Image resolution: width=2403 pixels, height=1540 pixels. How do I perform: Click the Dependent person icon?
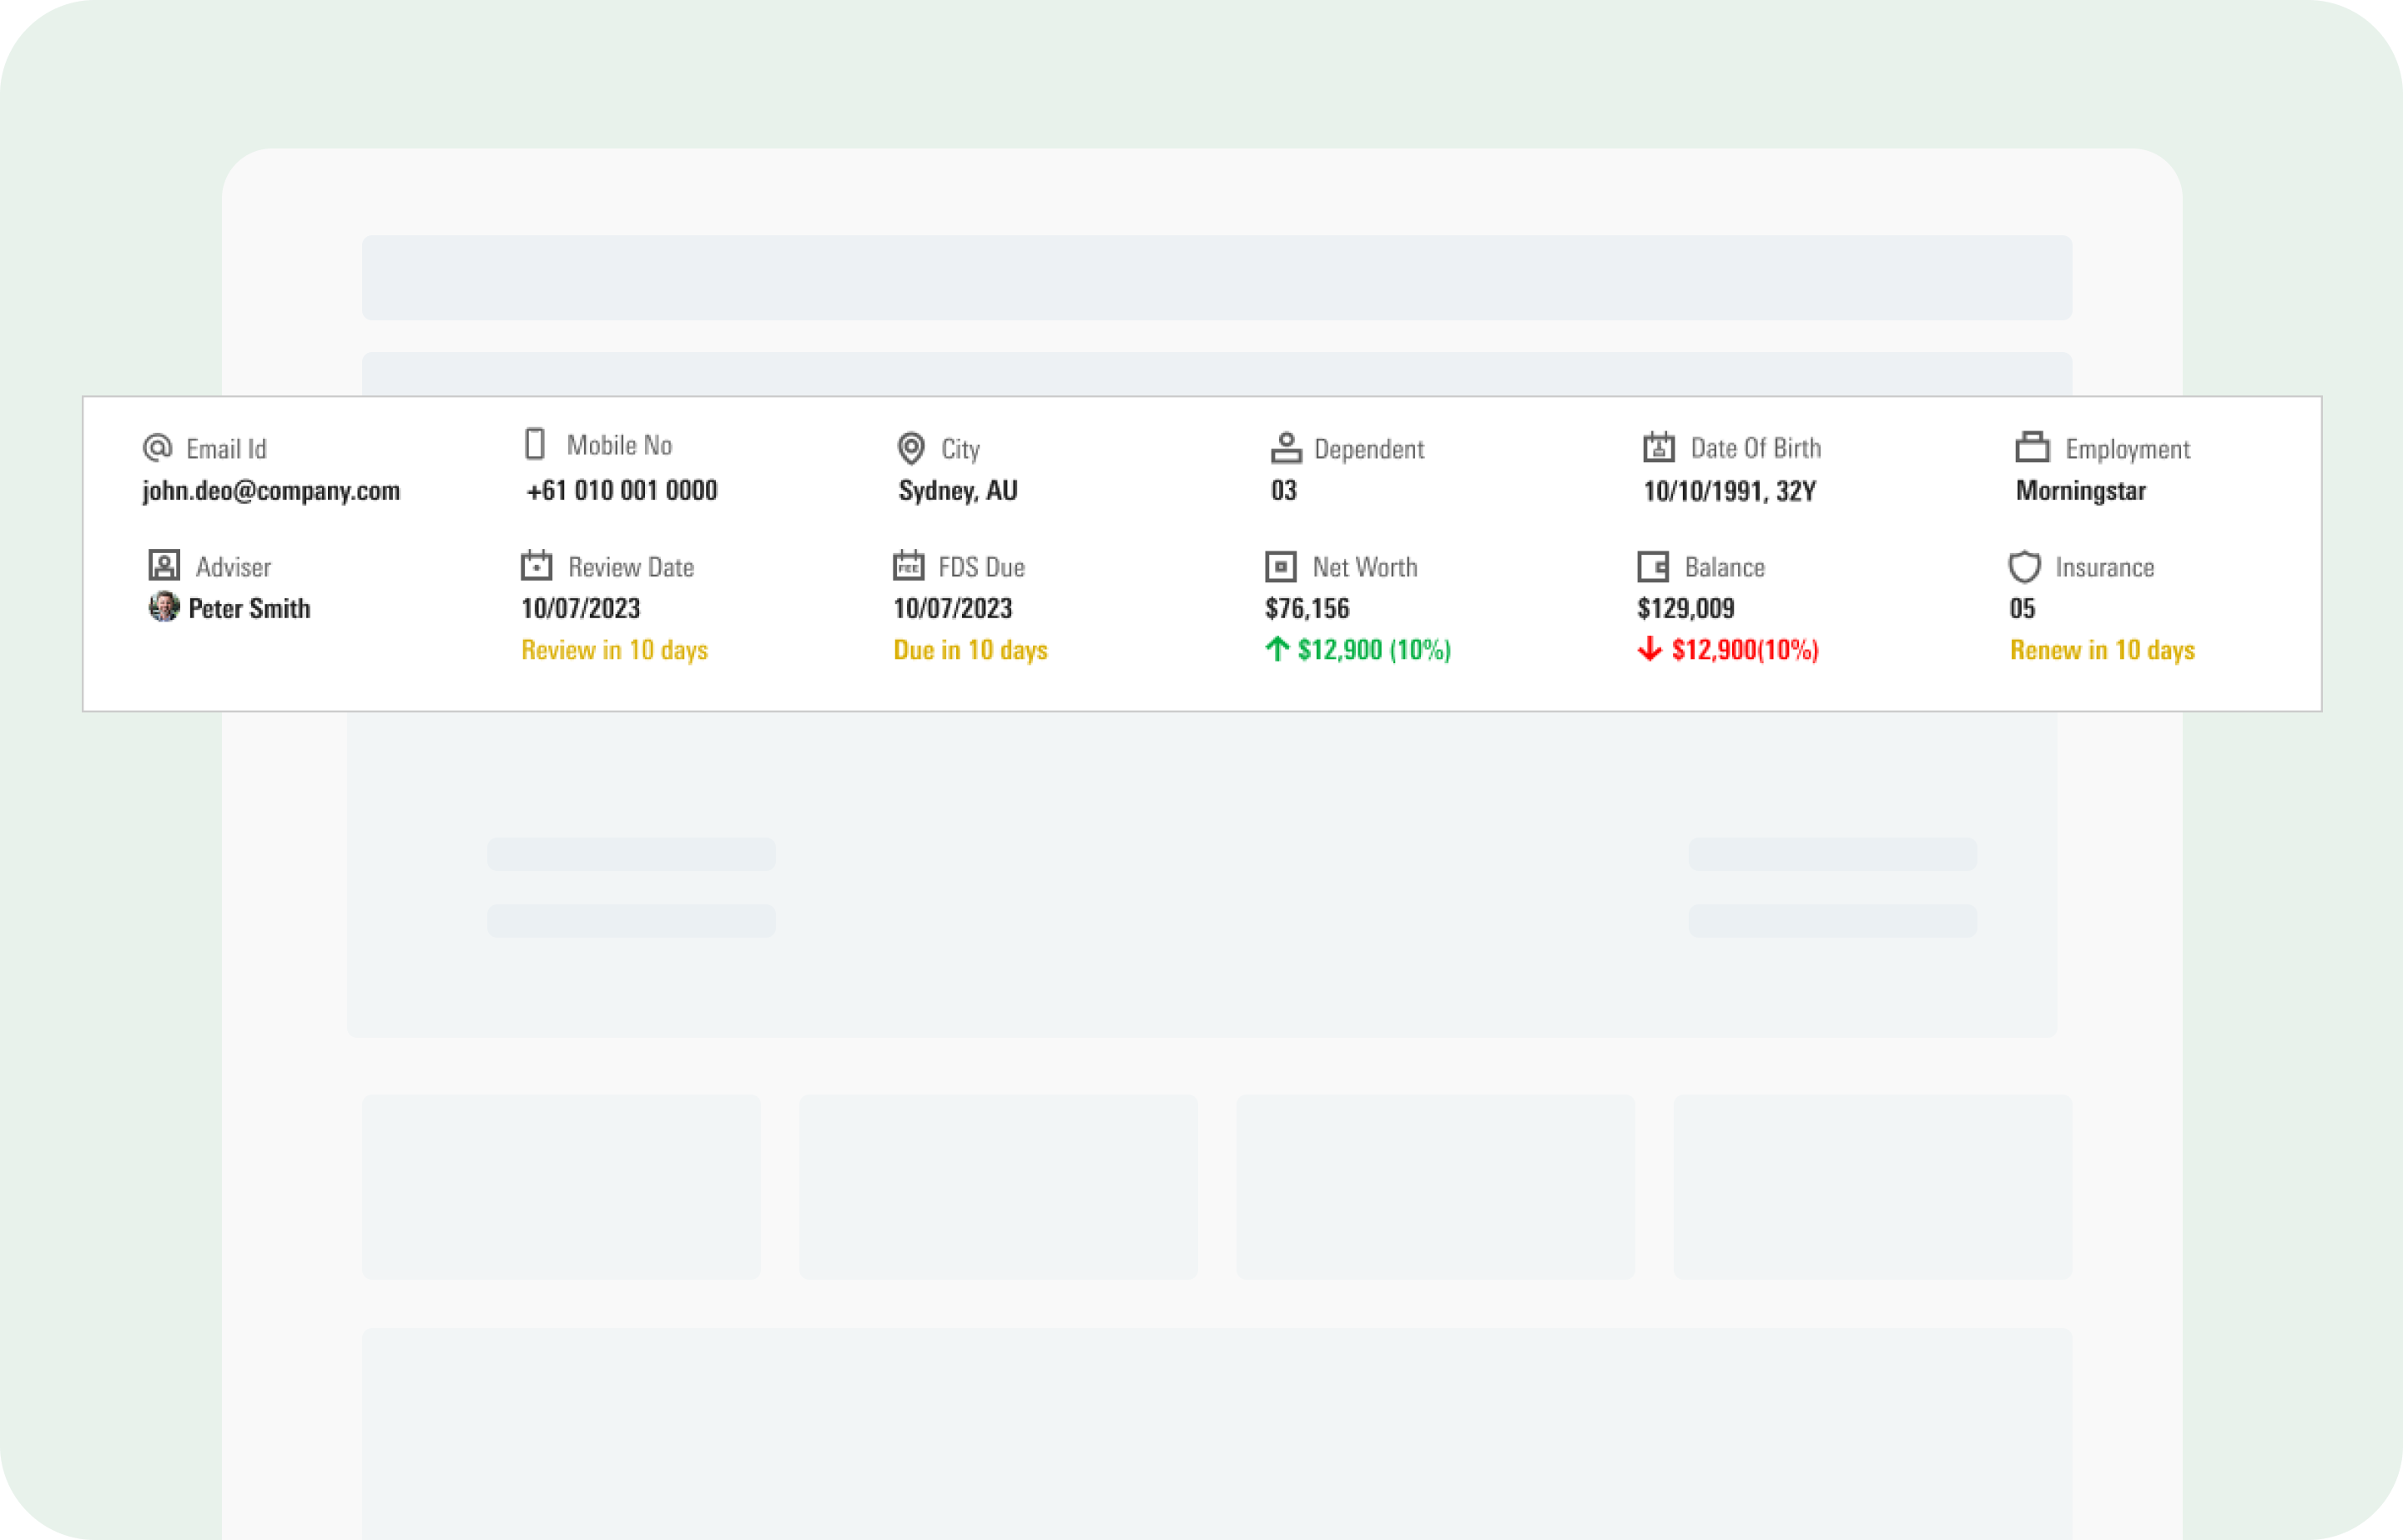pyautogui.click(x=1286, y=448)
